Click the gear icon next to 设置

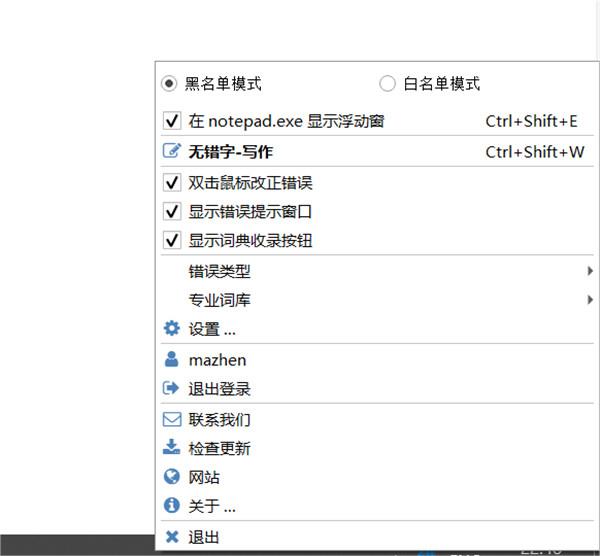[x=171, y=329]
